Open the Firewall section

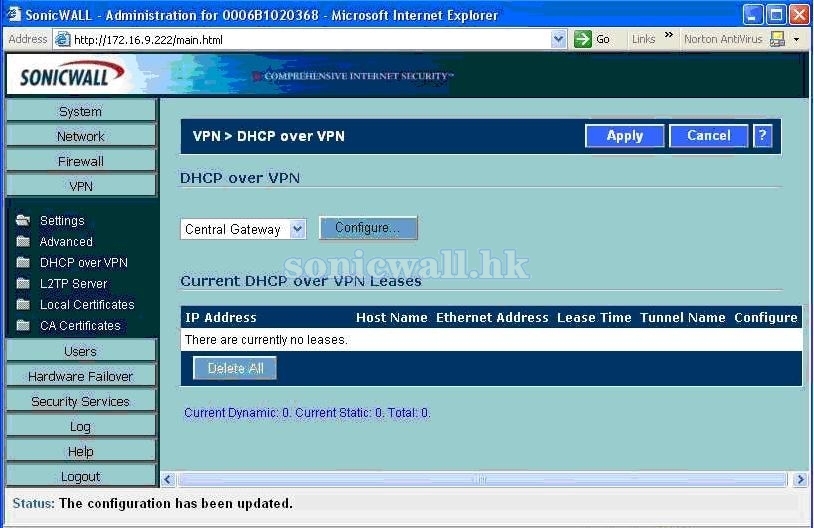click(80, 161)
